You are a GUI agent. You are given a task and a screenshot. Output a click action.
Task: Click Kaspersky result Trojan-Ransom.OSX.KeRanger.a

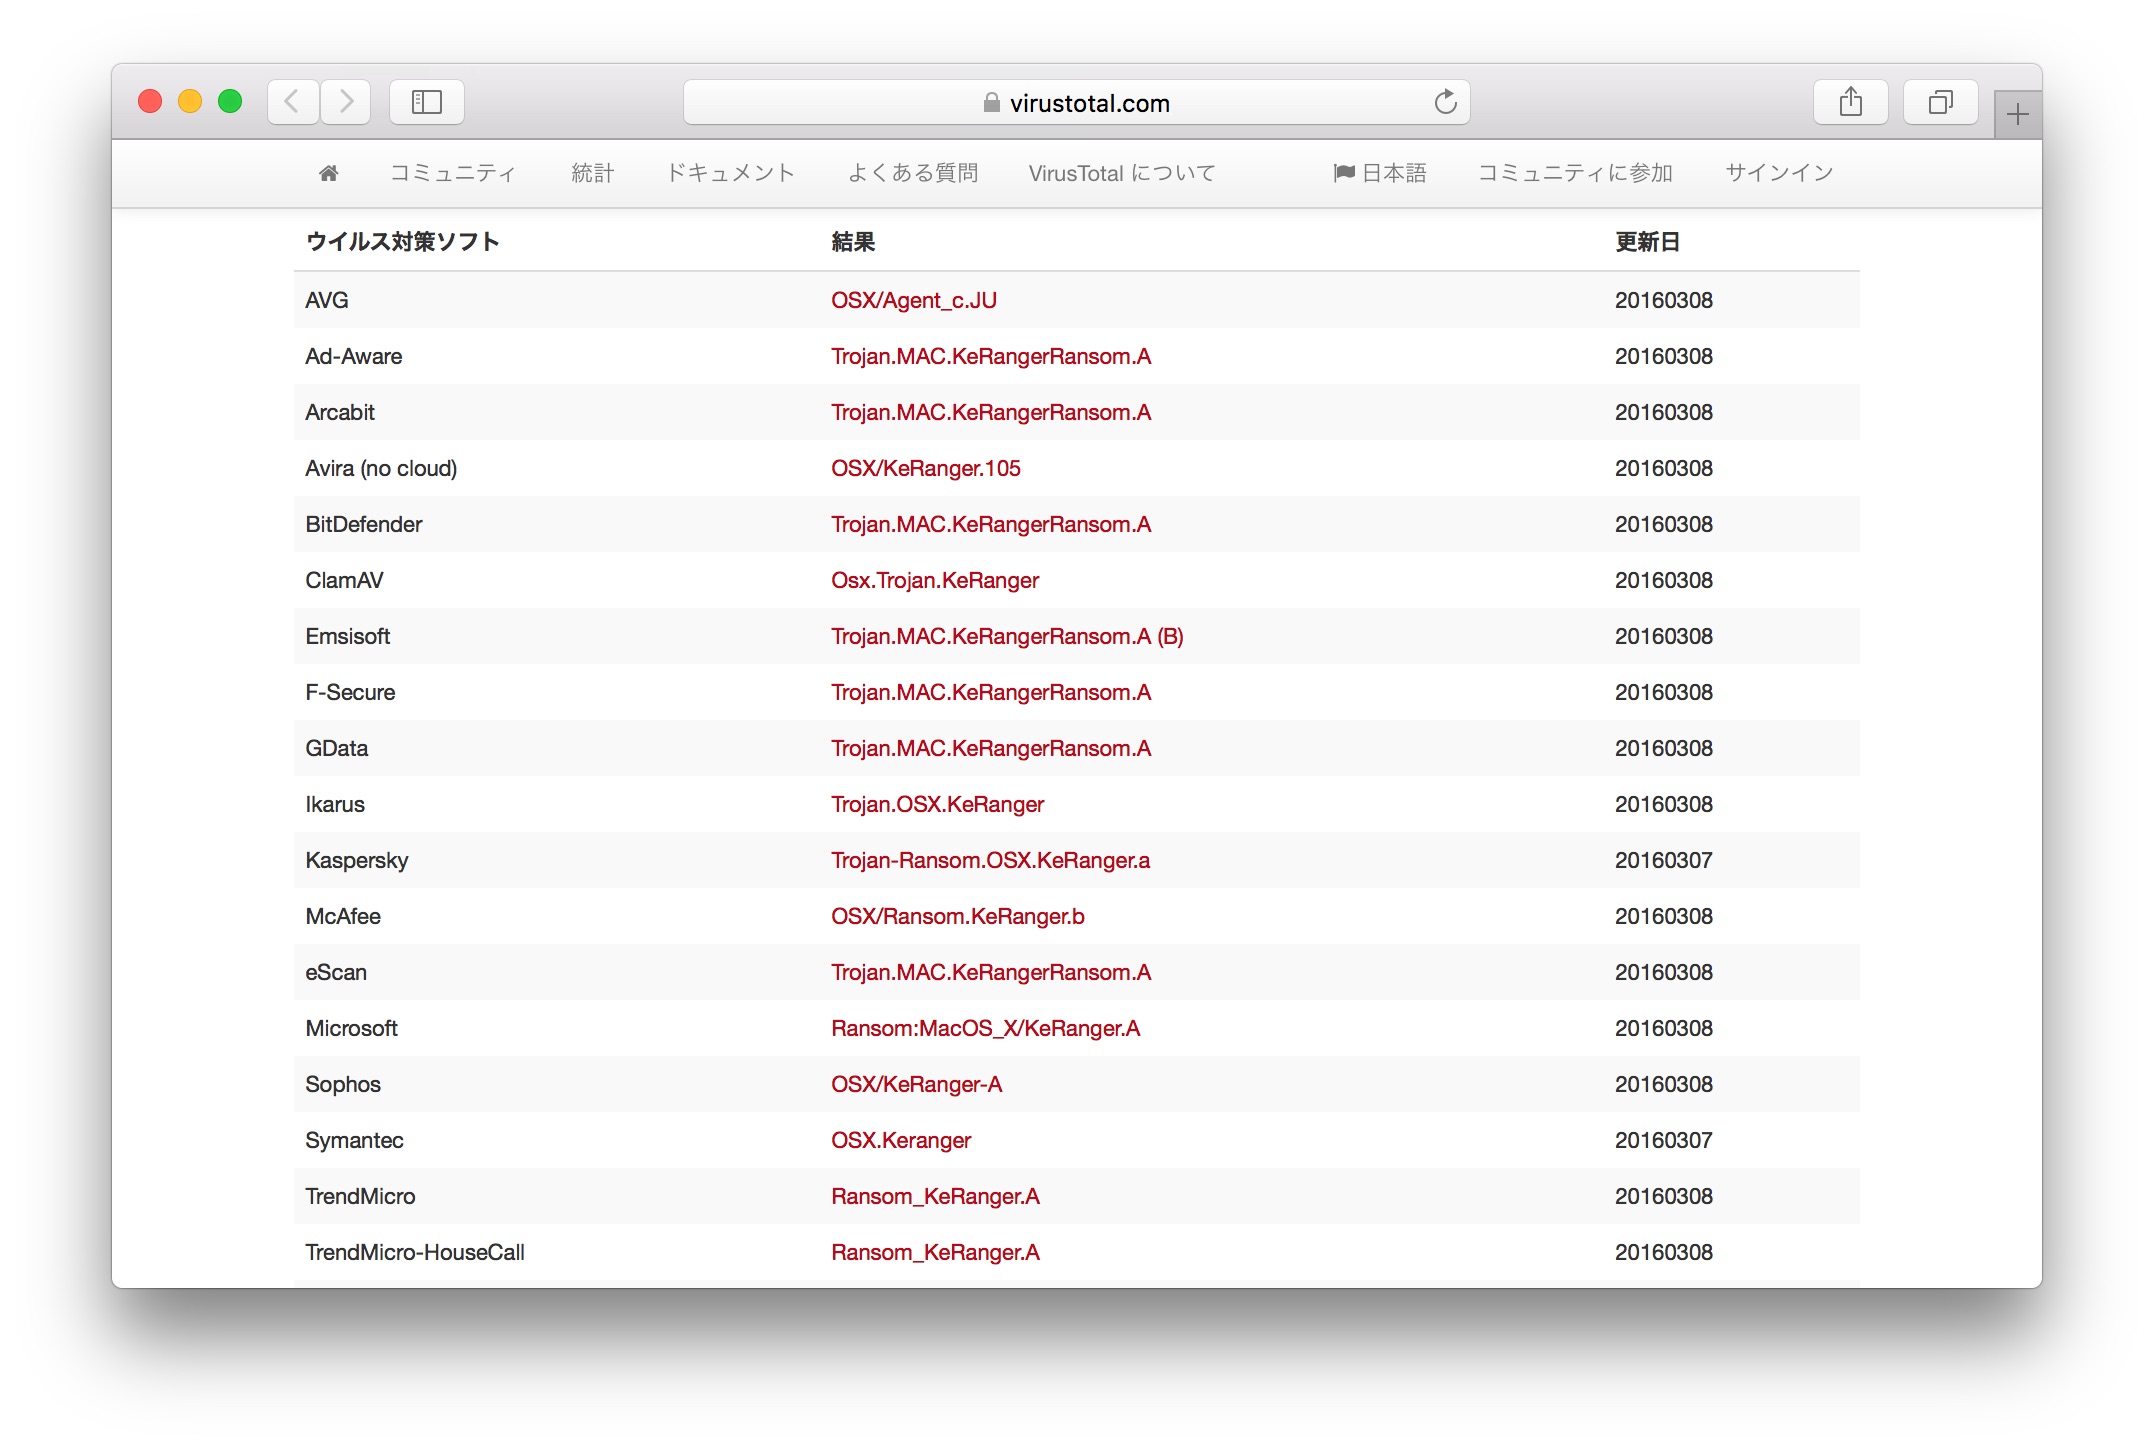coord(990,861)
